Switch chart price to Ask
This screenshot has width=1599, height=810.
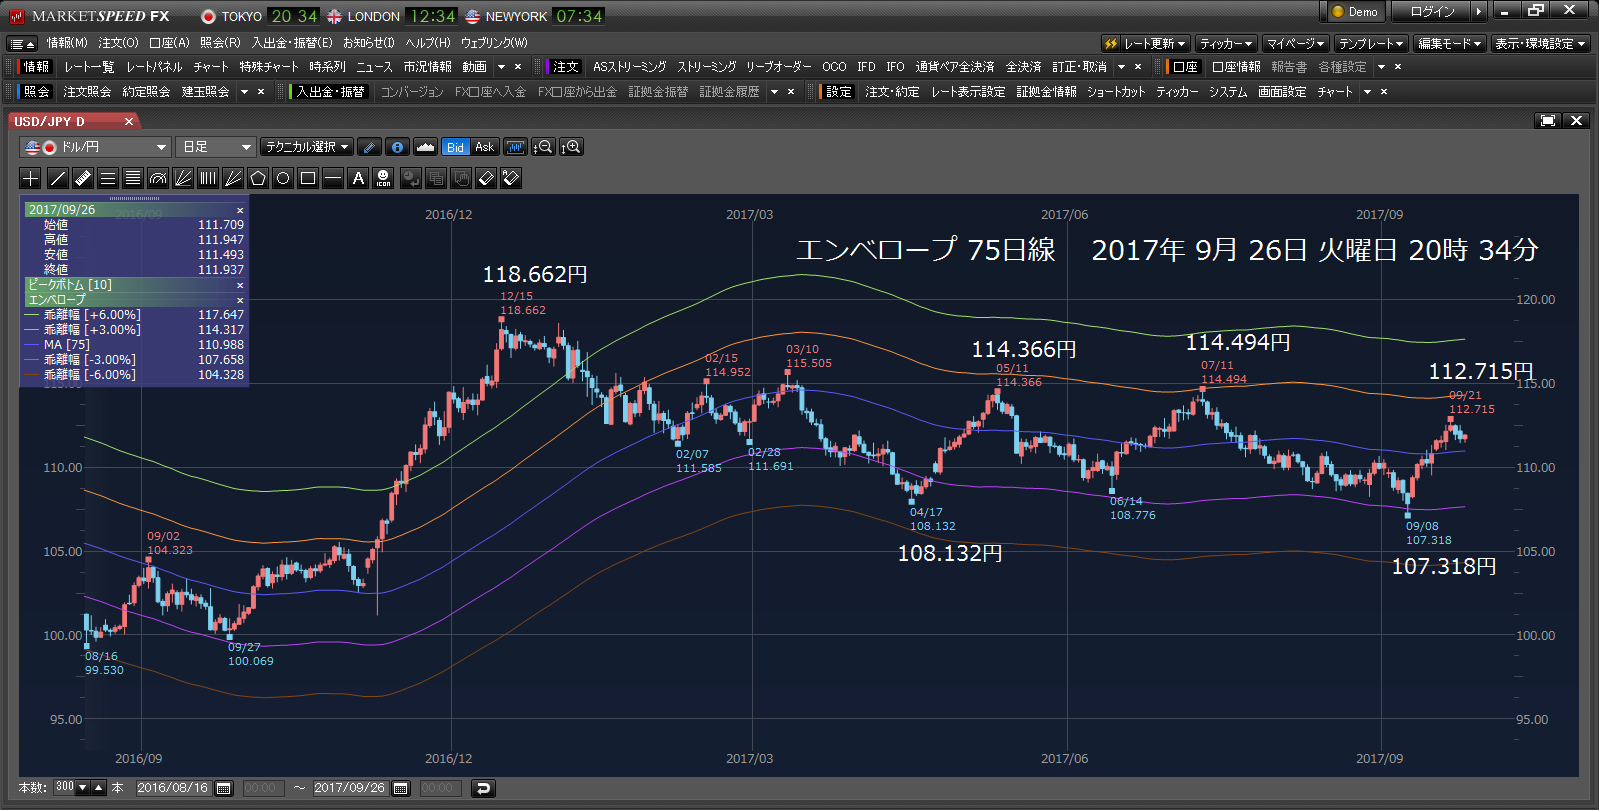[x=484, y=147]
